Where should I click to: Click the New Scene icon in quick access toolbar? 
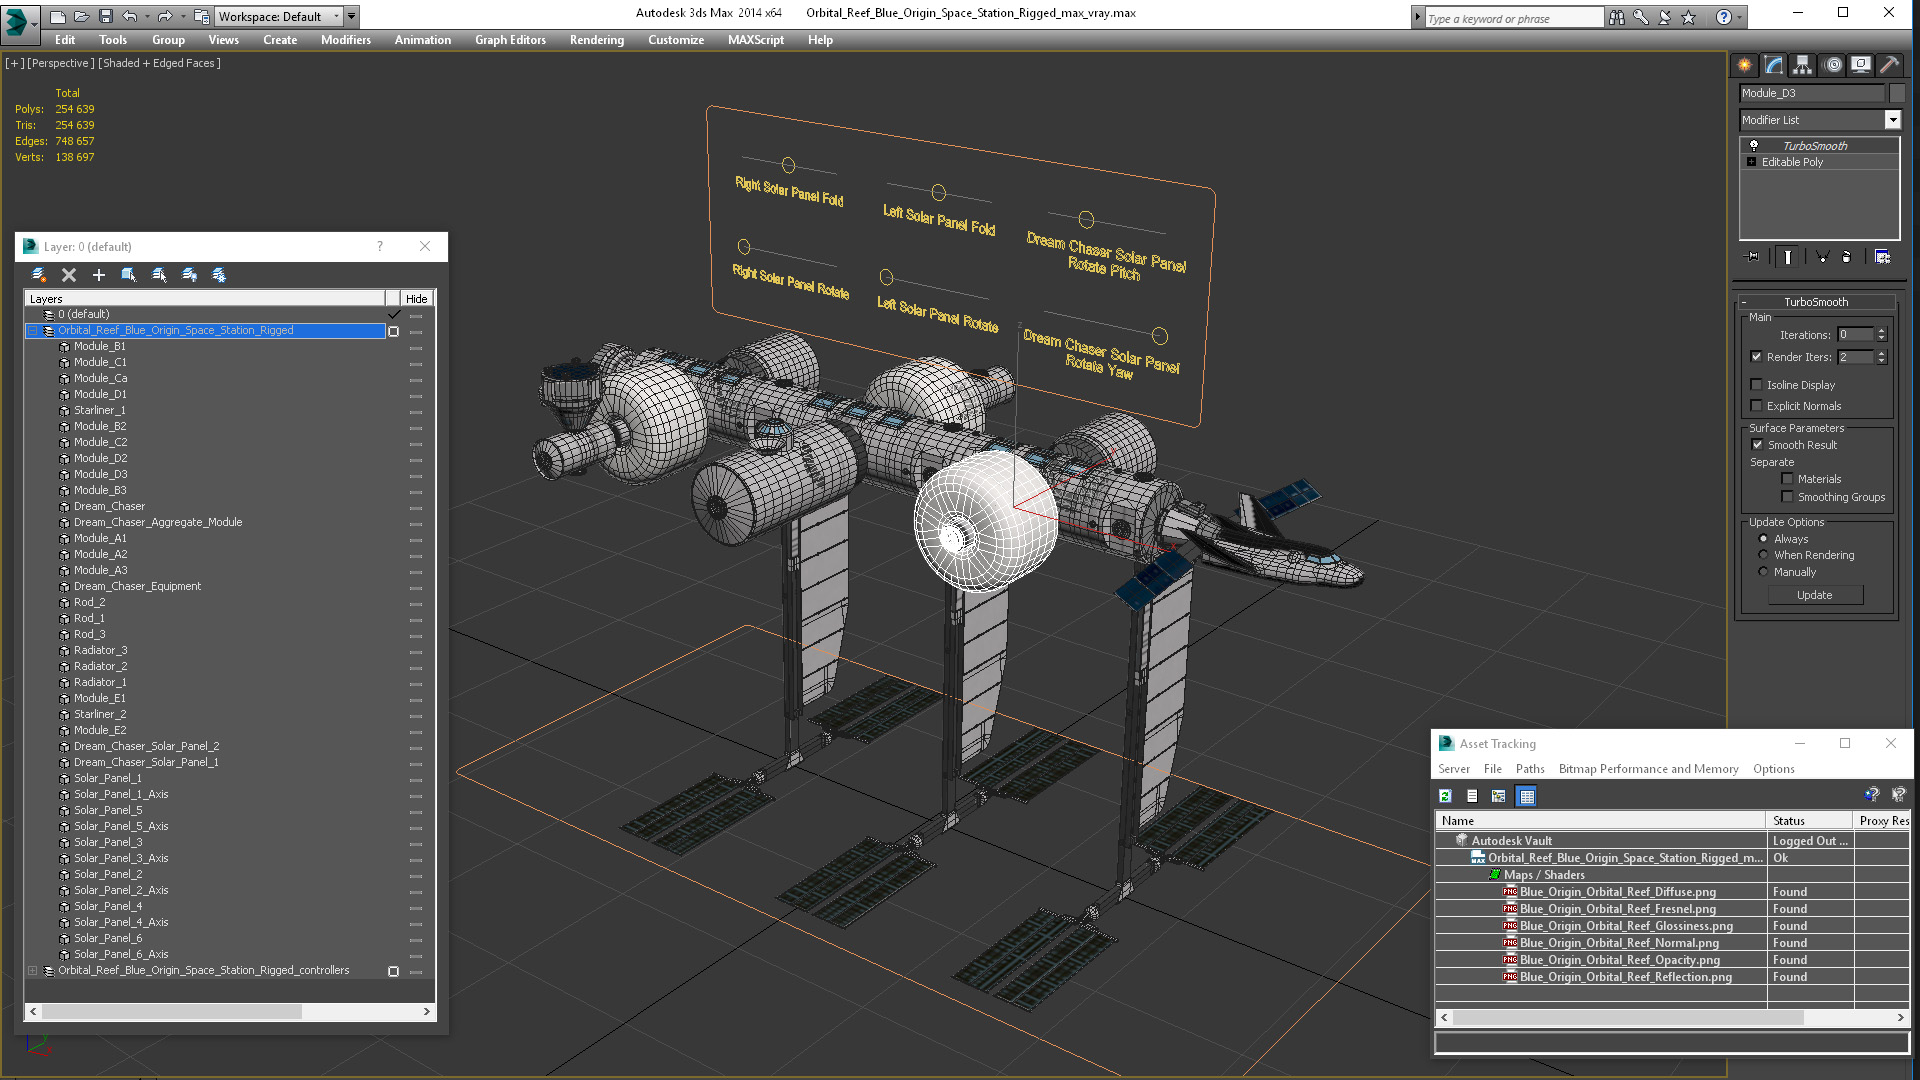[58, 16]
